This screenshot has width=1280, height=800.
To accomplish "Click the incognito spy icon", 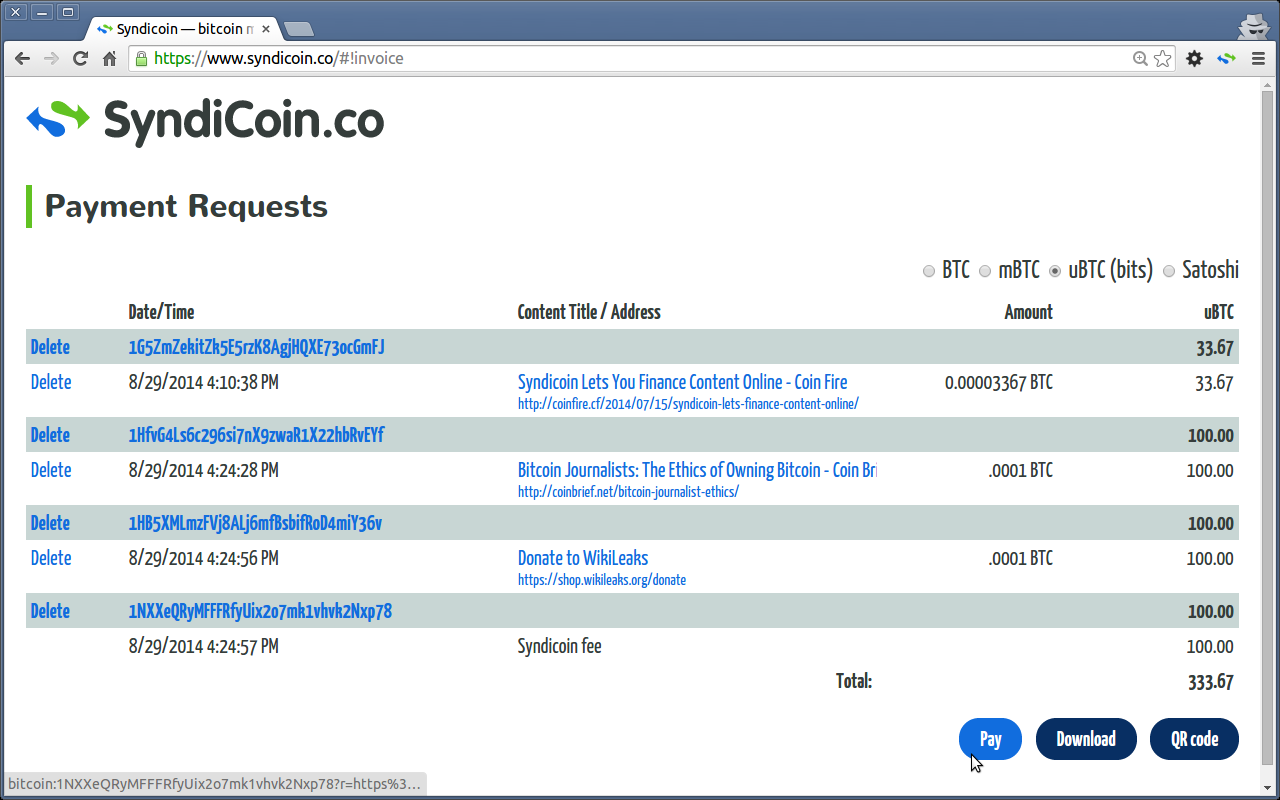I will click(x=1253, y=25).
